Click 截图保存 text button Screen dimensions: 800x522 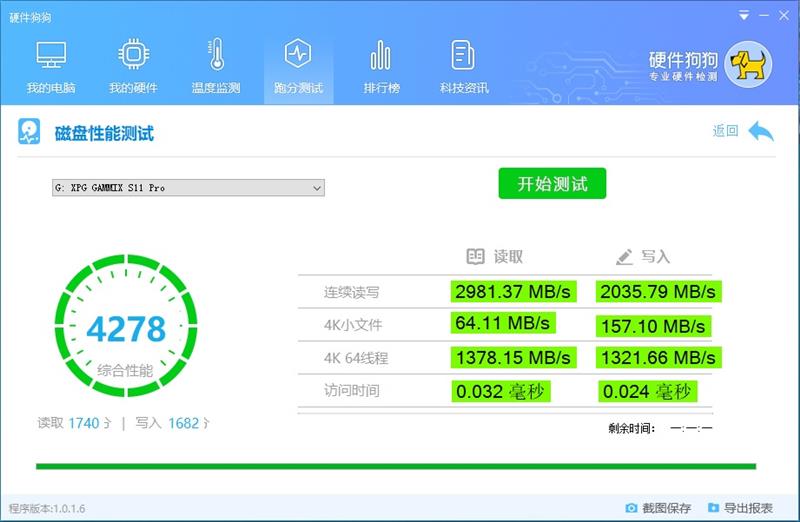pyautogui.click(x=666, y=508)
